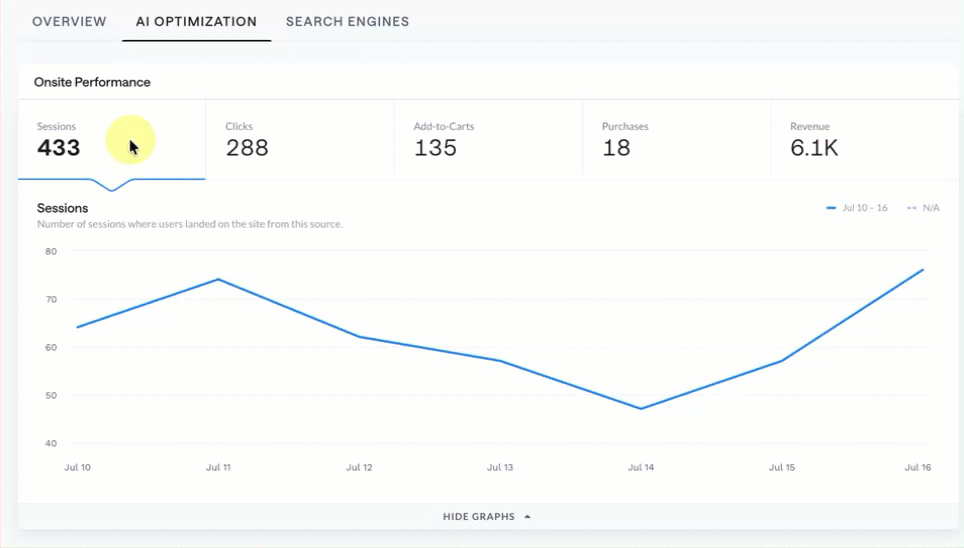This screenshot has width=964, height=548.
Task: Click the Jul 11 data point peak
Action: click(x=218, y=279)
